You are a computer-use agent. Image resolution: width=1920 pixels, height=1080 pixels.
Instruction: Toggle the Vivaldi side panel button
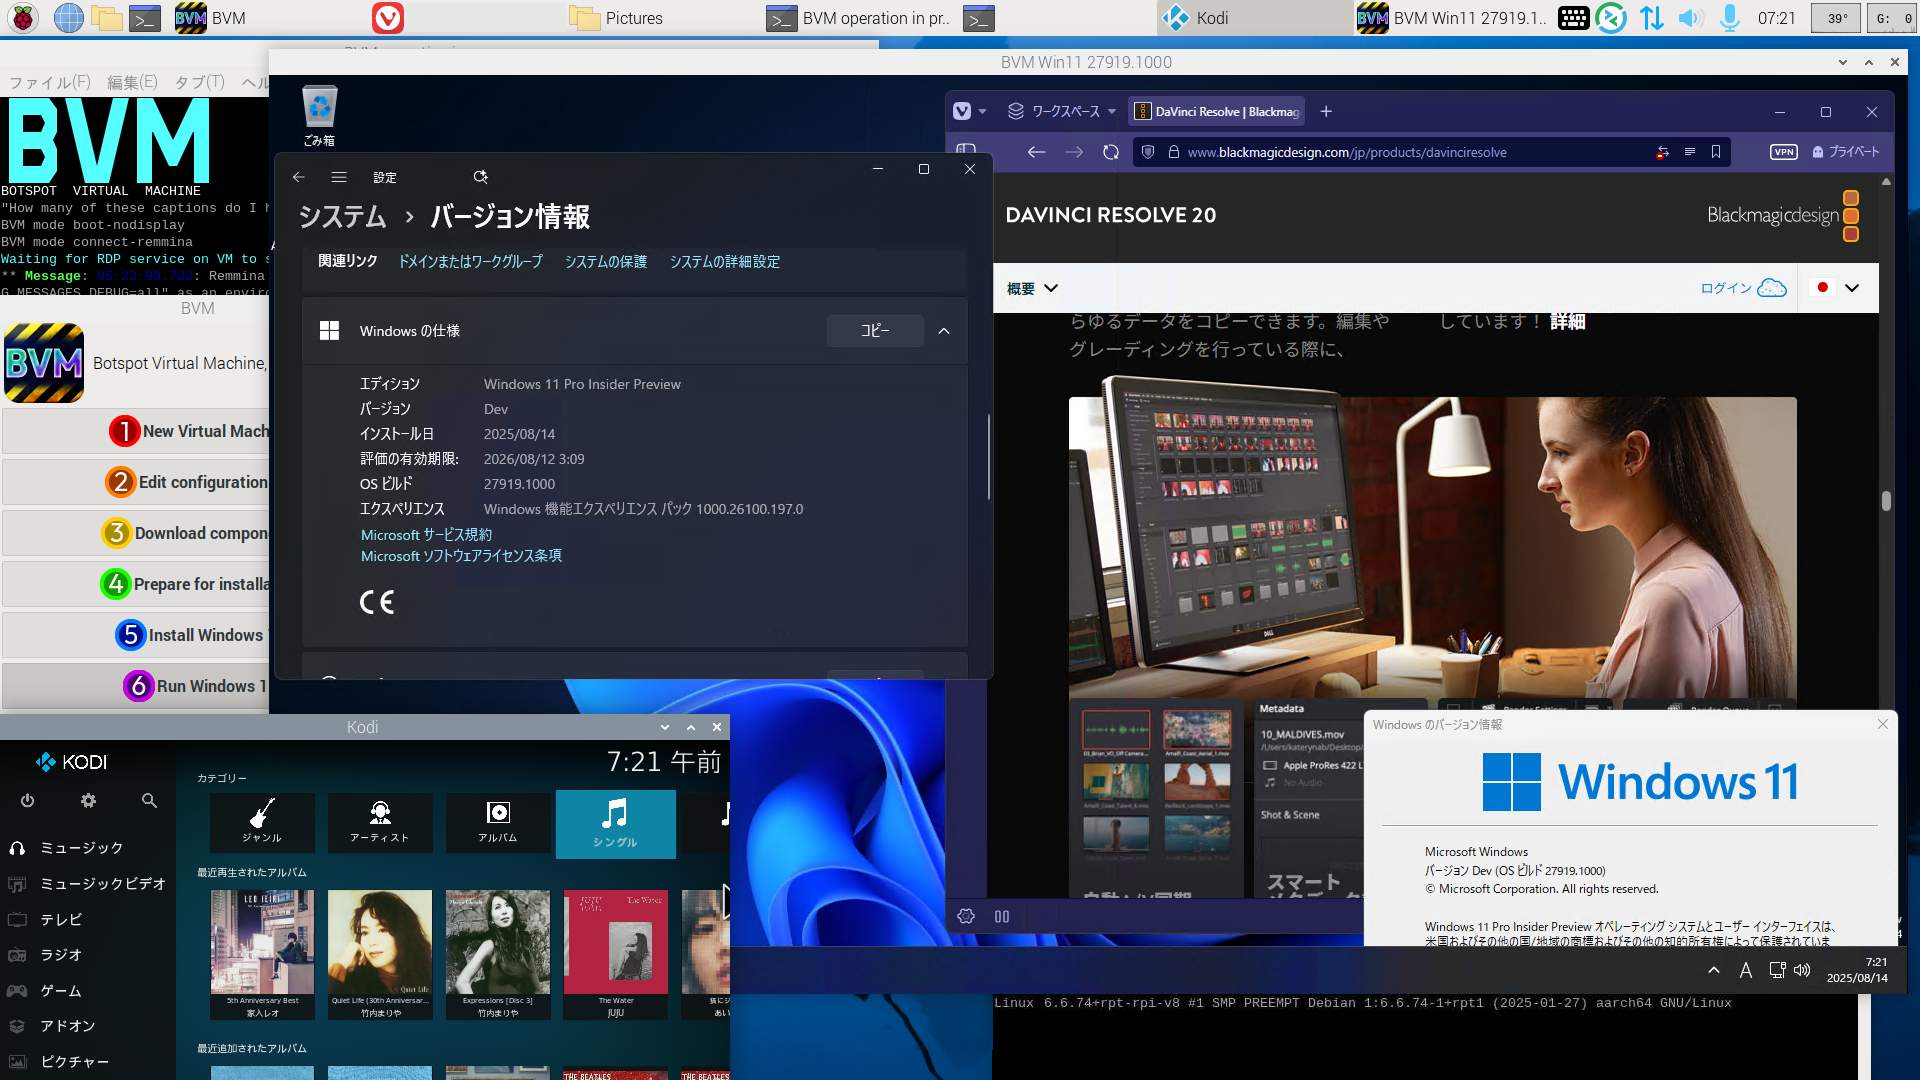tap(966, 150)
